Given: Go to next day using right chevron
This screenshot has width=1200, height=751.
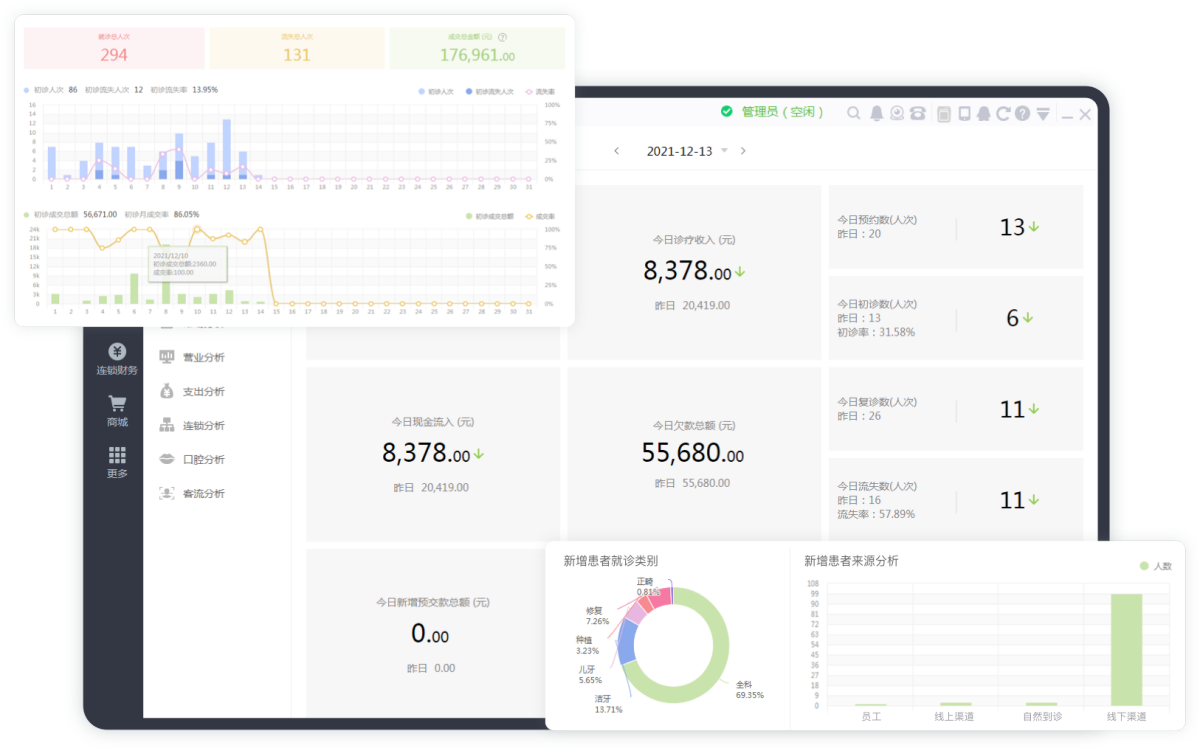Looking at the screenshot, I should (x=743, y=151).
